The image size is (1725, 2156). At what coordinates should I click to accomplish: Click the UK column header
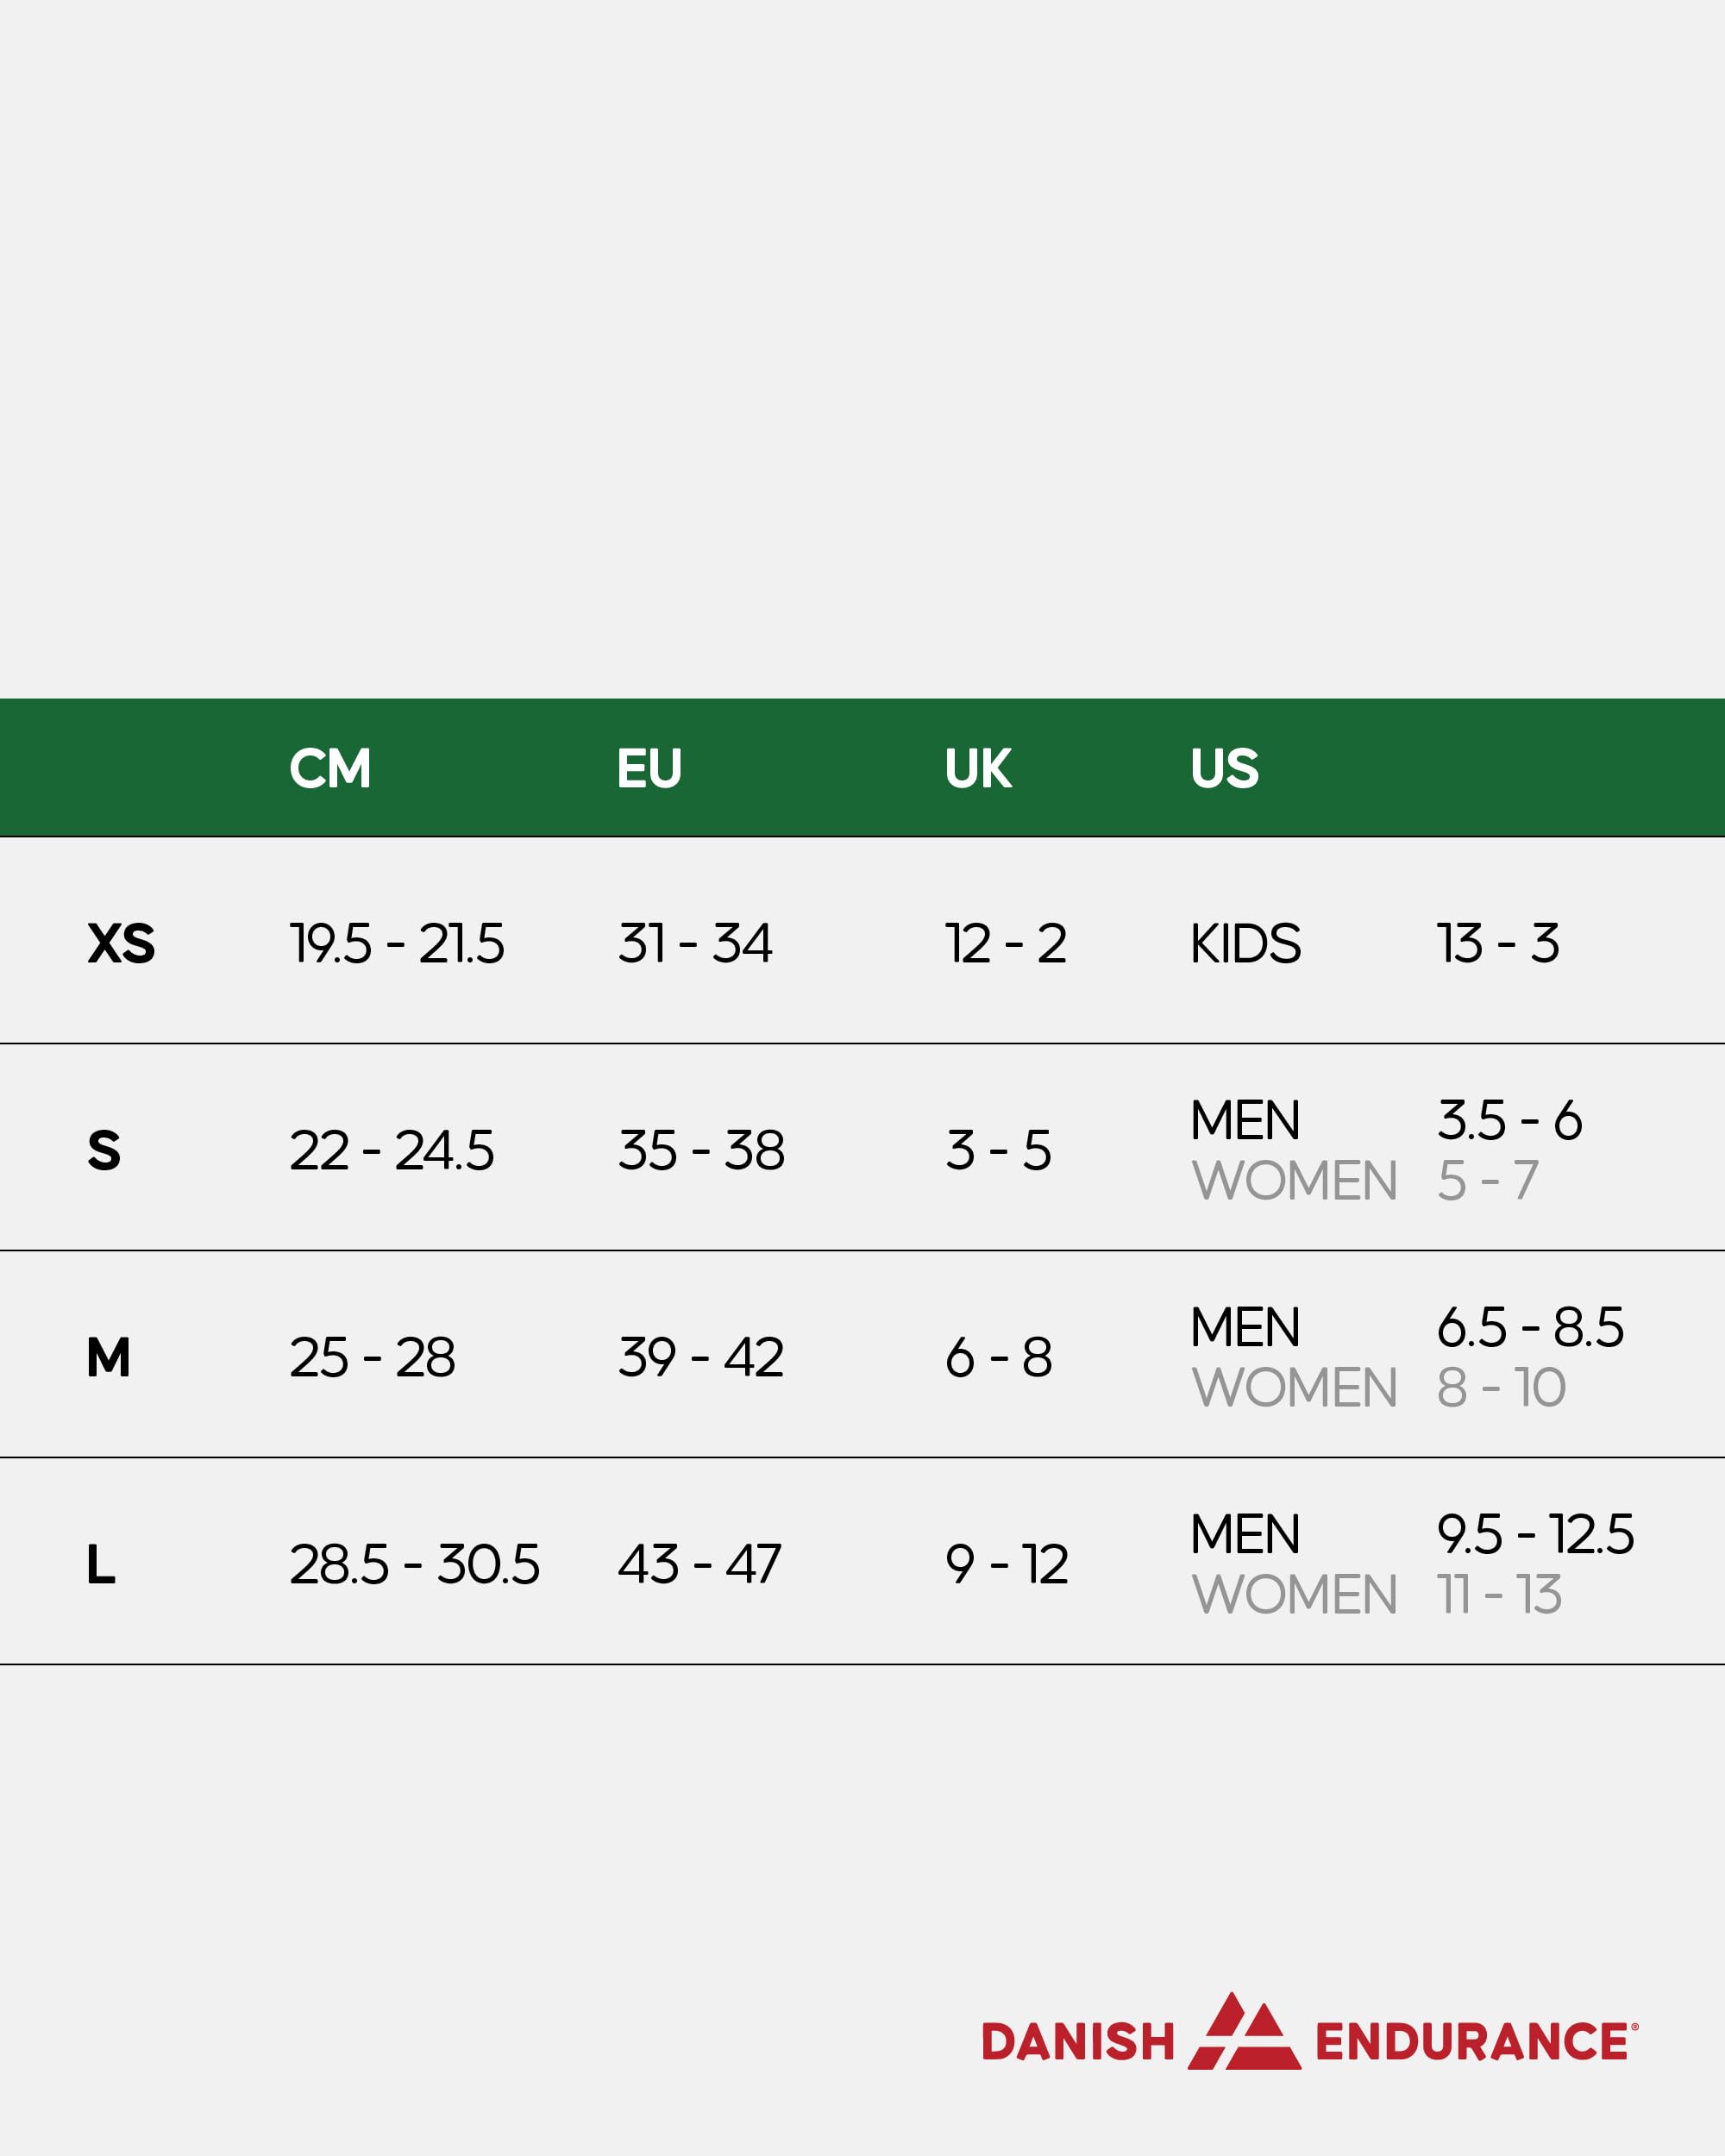(977, 769)
